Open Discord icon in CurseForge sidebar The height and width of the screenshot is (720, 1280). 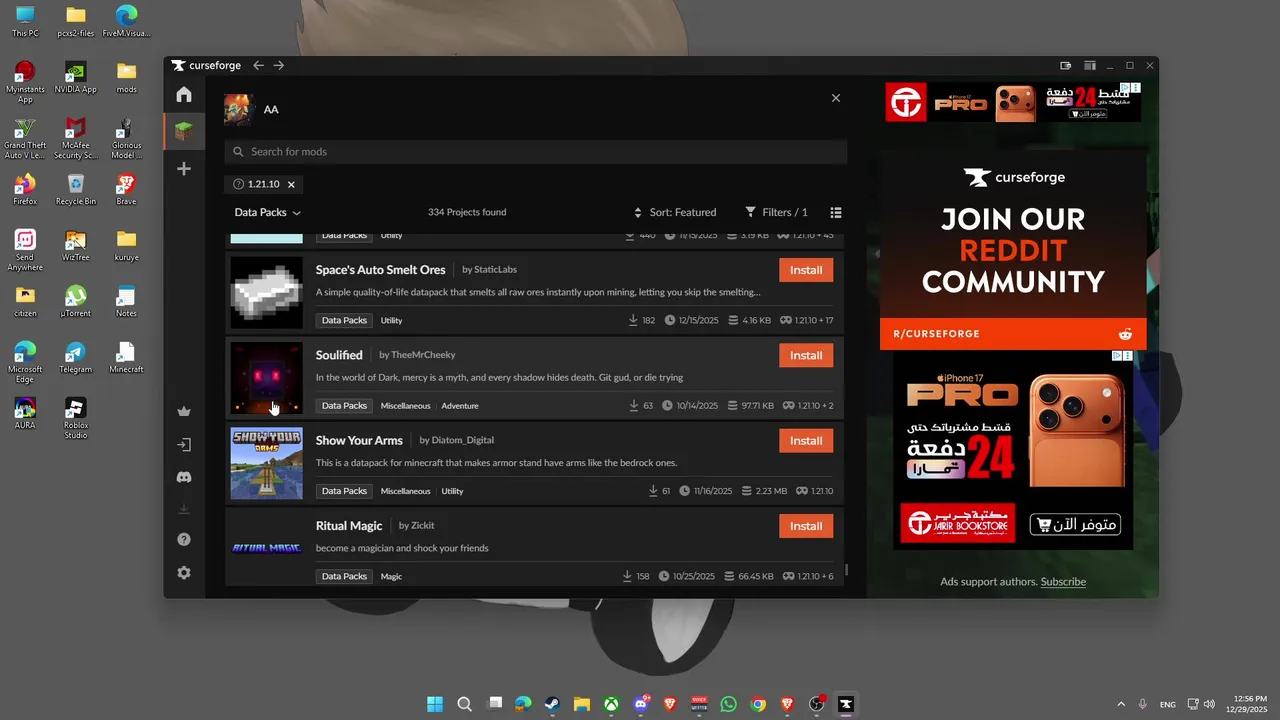click(x=184, y=478)
